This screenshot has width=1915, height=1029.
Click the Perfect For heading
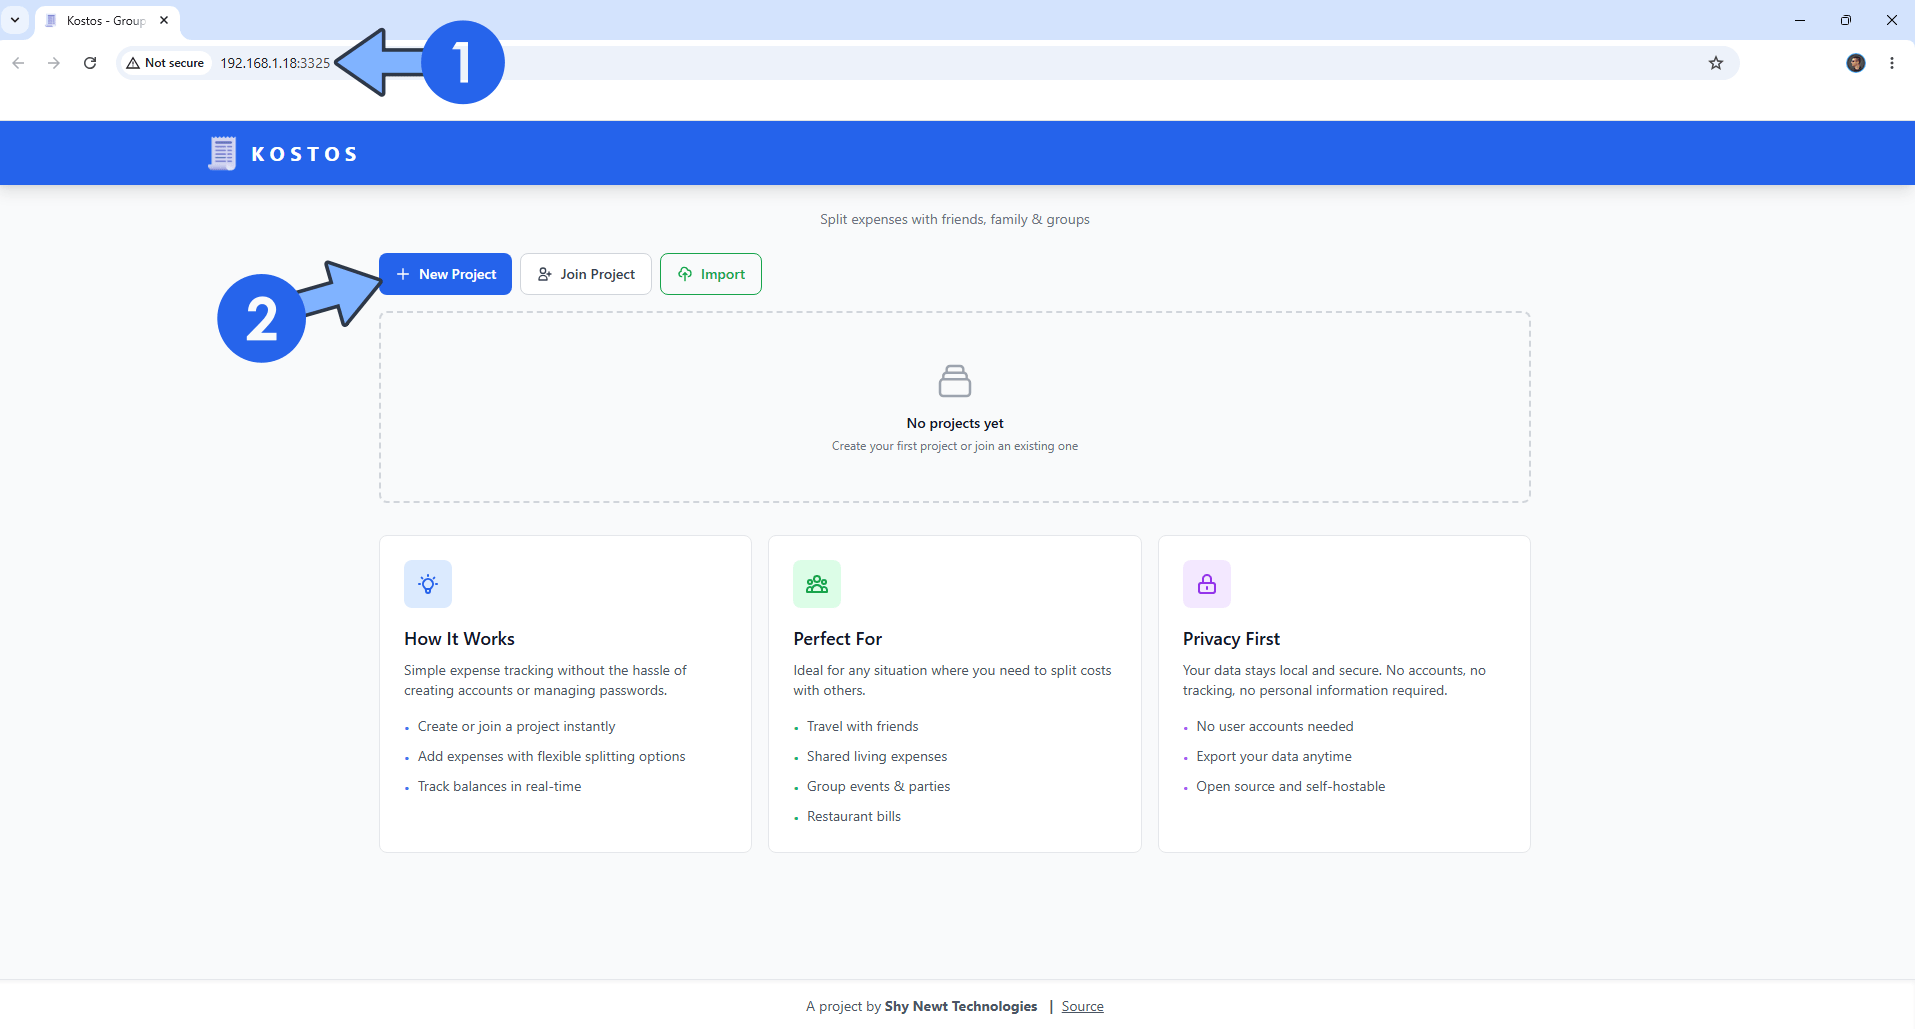[x=837, y=639]
